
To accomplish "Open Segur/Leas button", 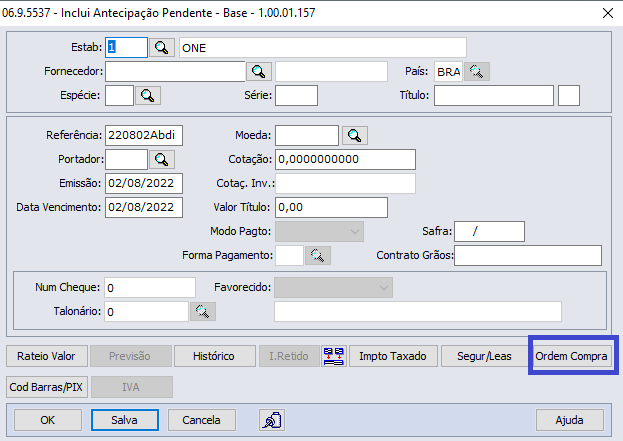I will (x=484, y=356).
